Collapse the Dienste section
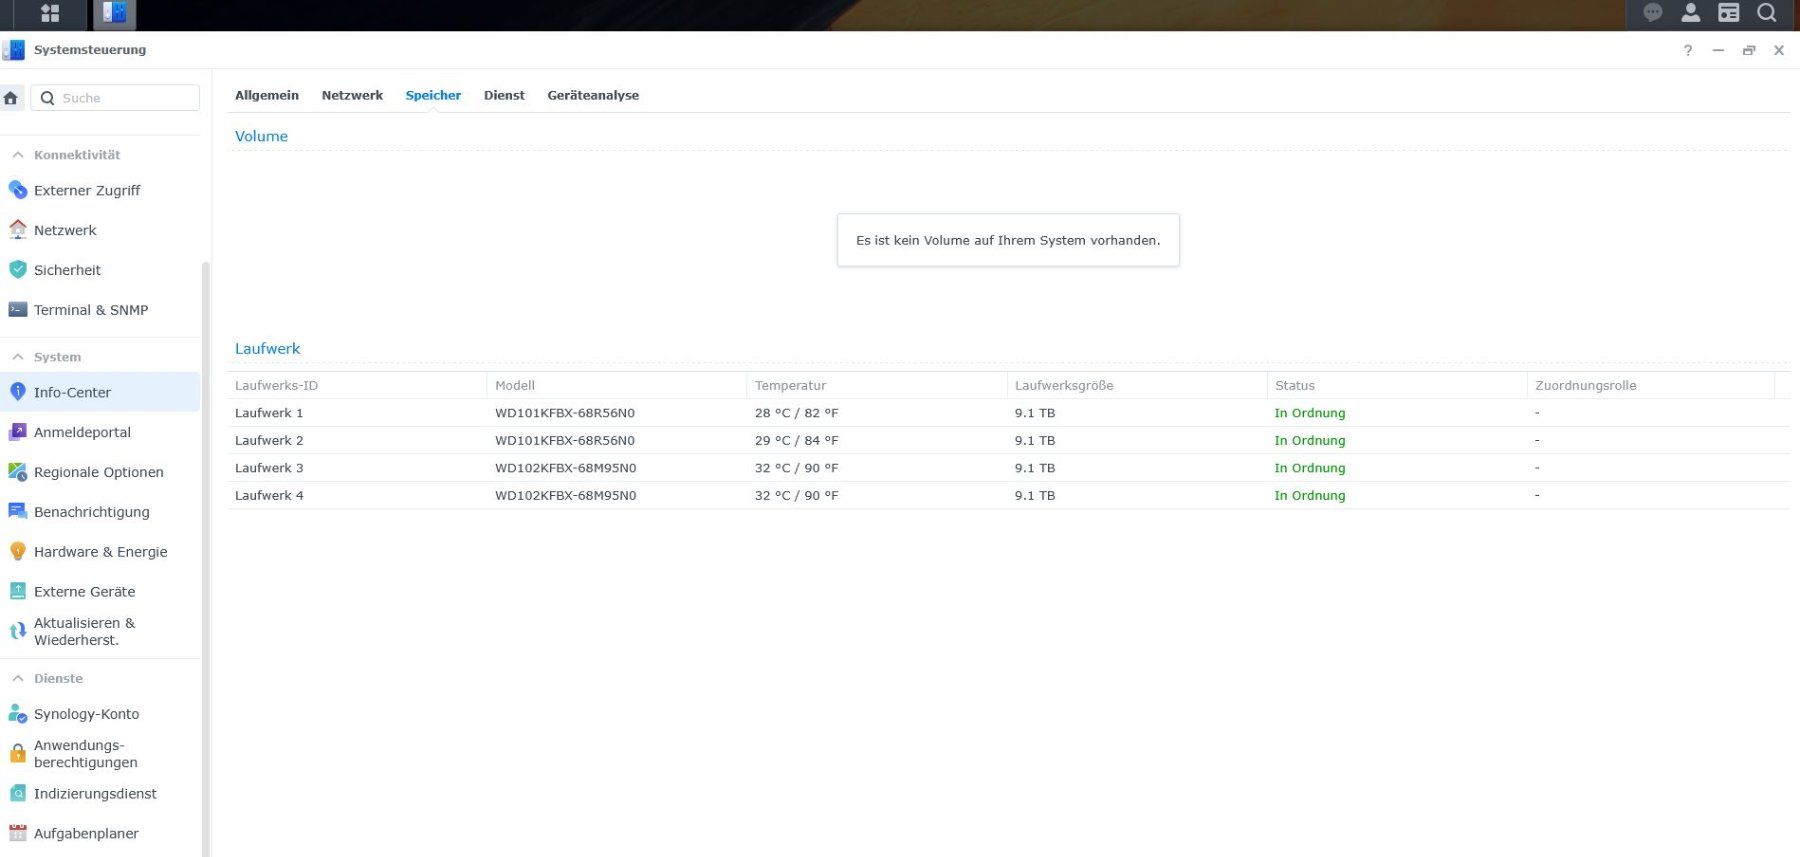 point(18,678)
